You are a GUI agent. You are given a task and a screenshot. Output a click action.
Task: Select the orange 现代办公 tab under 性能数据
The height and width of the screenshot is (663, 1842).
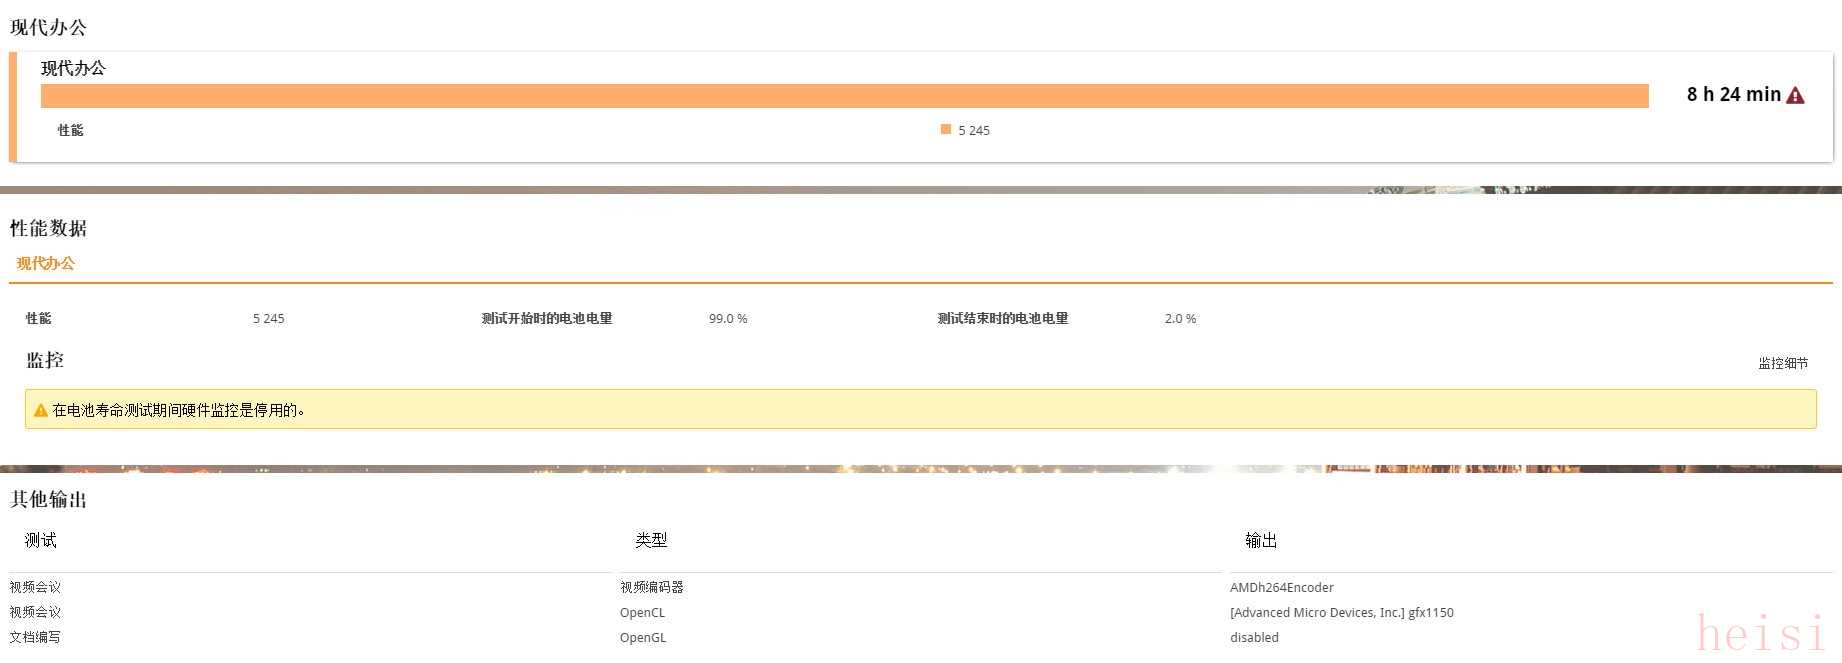click(x=46, y=263)
